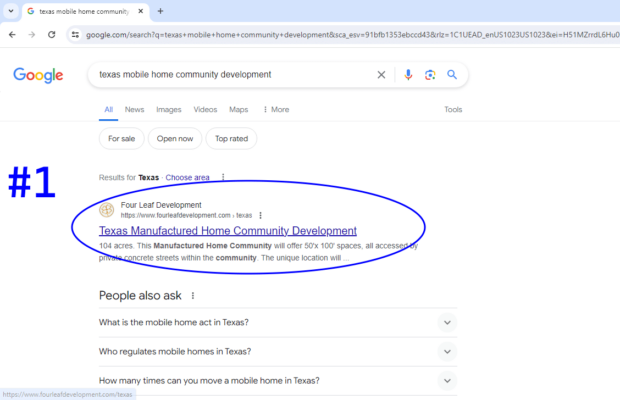This screenshot has height=400, width=620.
Task: Open the More search categories dropdown
Action: pyautogui.click(x=275, y=109)
